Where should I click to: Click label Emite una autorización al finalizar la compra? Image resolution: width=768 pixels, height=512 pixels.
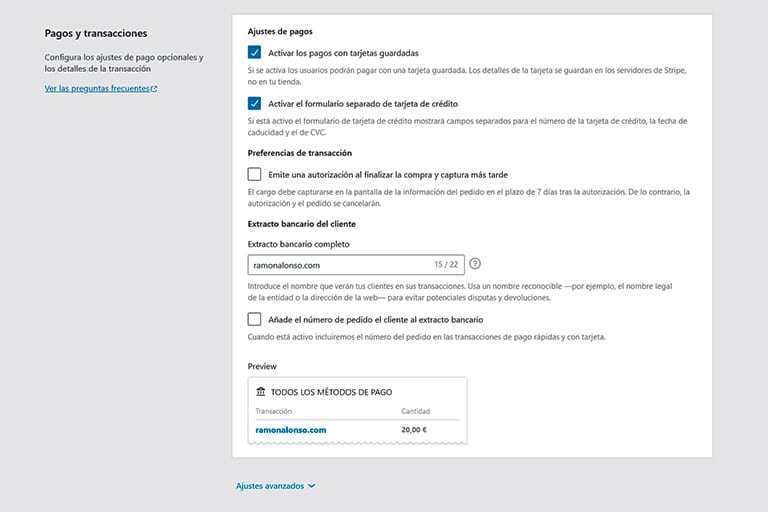(x=387, y=174)
